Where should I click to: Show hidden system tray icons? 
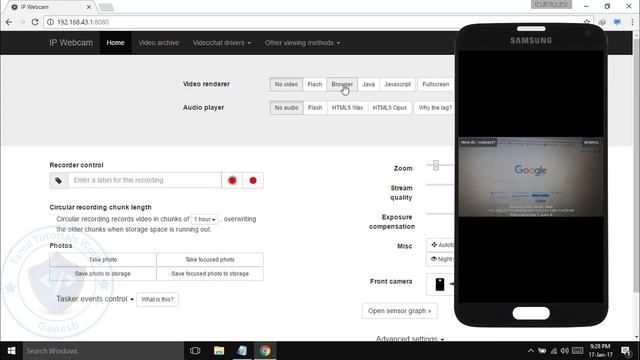[531, 351]
